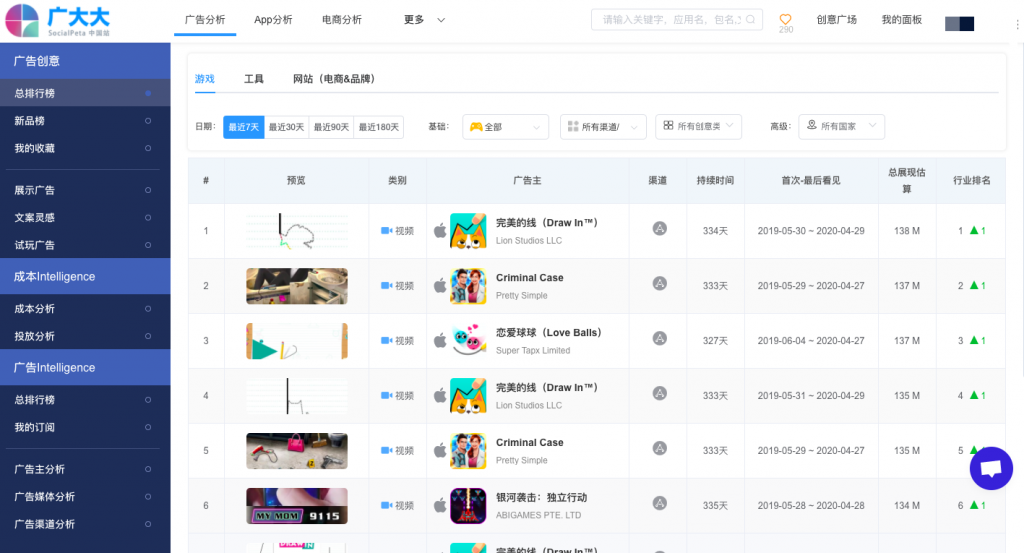Click rank-up green arrow in row 1
1024x553 pixels.
[x=974, y=230]
